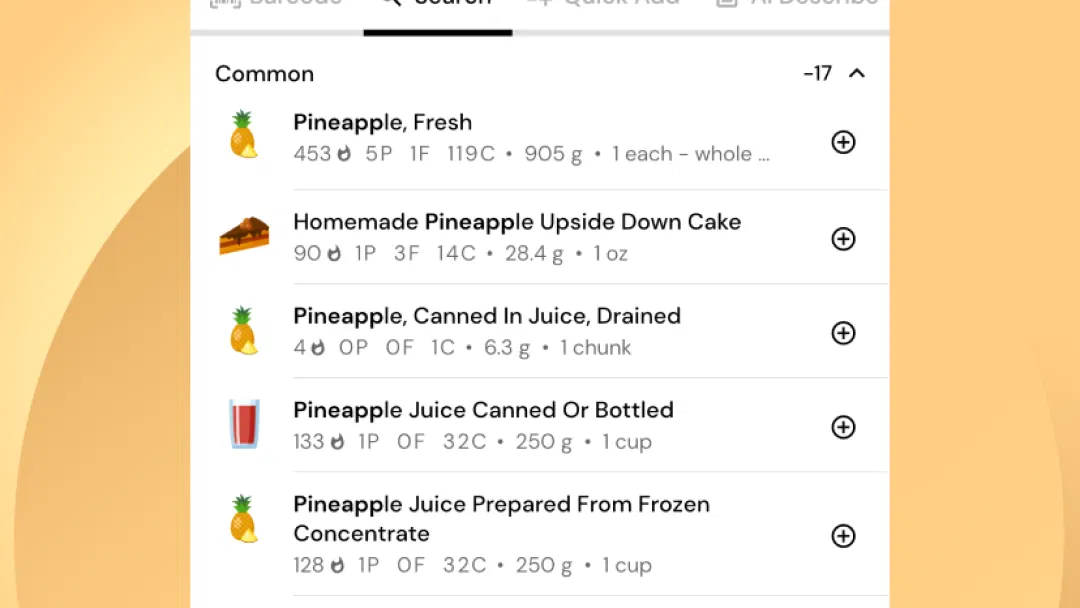This screenshot has width=1080, height=608.
Task: Open the Barcode tab
Action: click(x=276, y=3)
